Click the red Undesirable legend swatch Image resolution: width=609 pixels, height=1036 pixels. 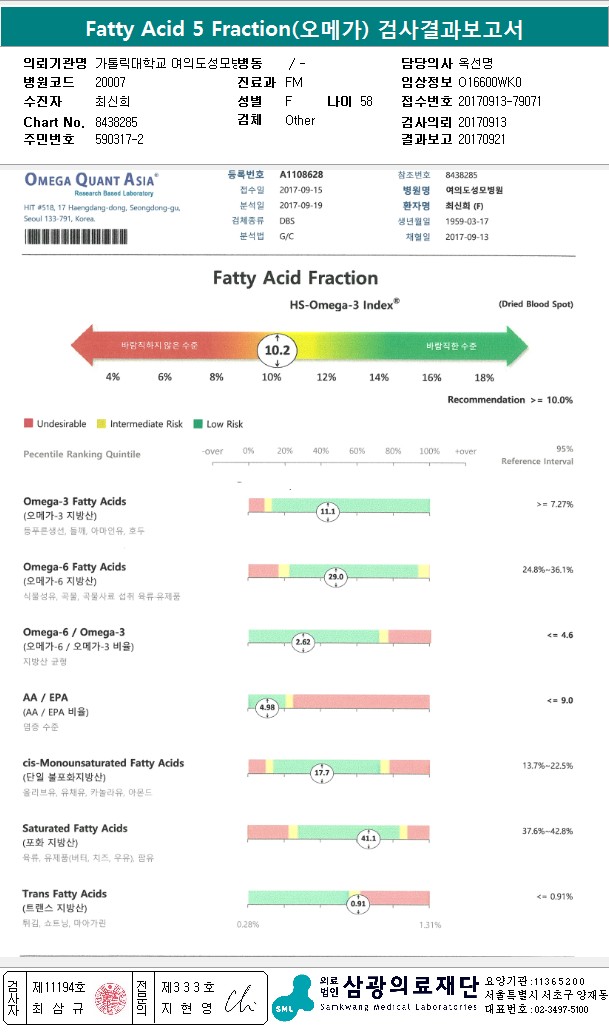click(x=28, y=424)
